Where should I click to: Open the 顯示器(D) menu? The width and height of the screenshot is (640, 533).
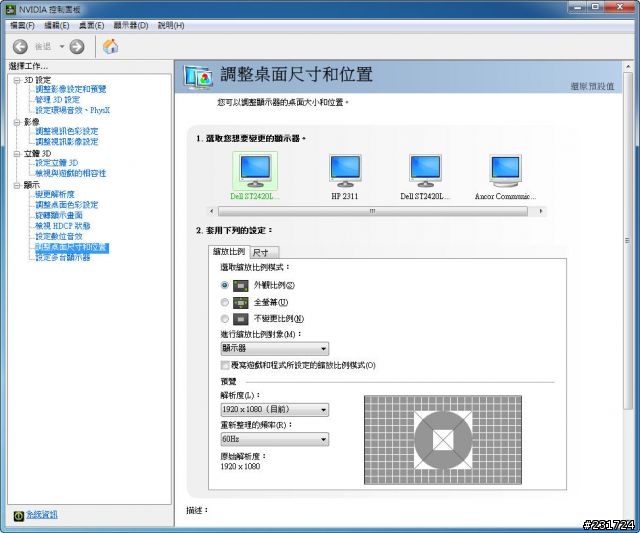point(131,25)
